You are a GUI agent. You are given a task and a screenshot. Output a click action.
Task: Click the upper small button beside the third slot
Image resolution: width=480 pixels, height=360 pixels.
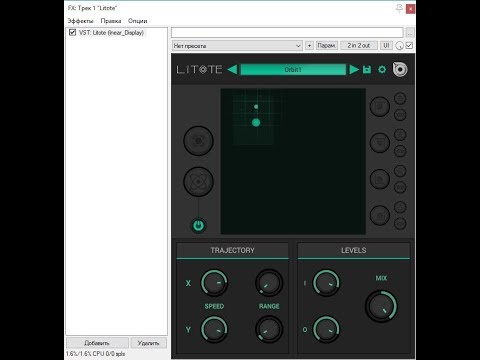coord(400,171)
